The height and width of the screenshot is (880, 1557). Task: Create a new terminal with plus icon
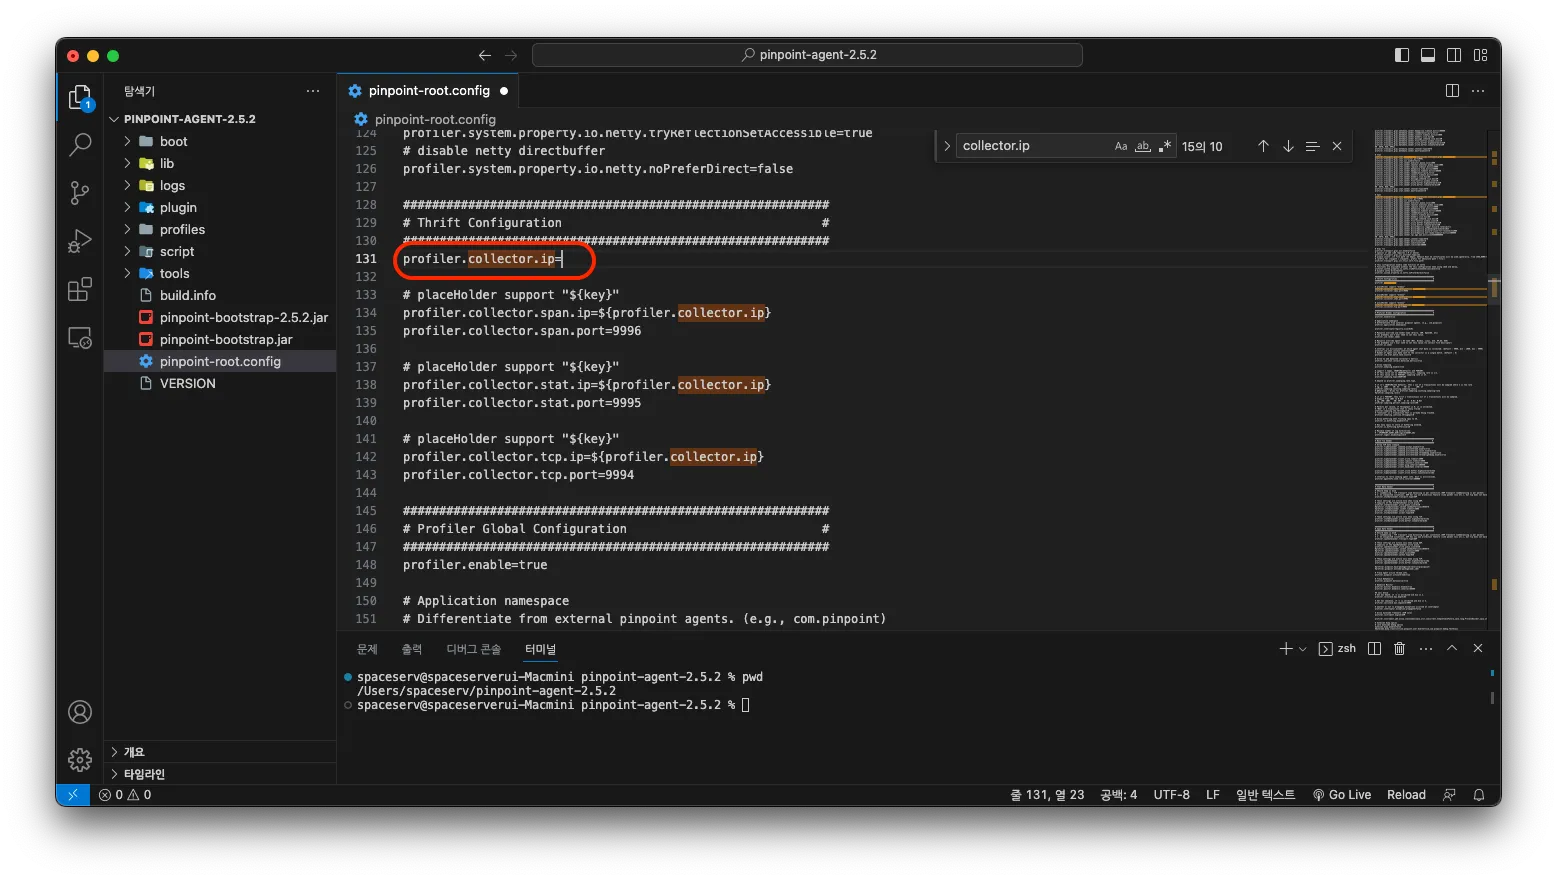click(x=1286, y=649)
